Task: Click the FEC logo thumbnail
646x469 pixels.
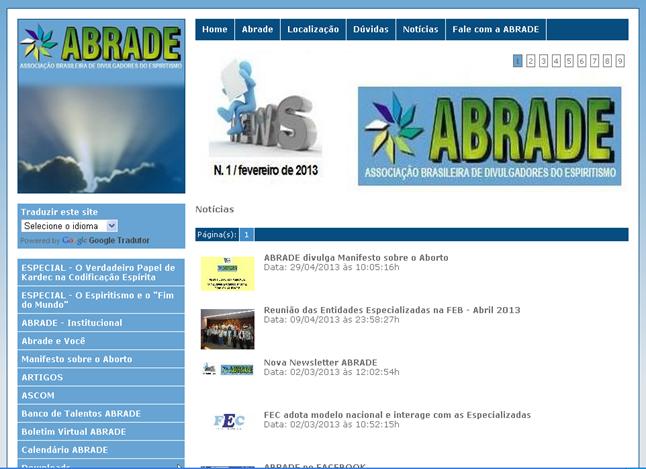Action: click(229, 421)
